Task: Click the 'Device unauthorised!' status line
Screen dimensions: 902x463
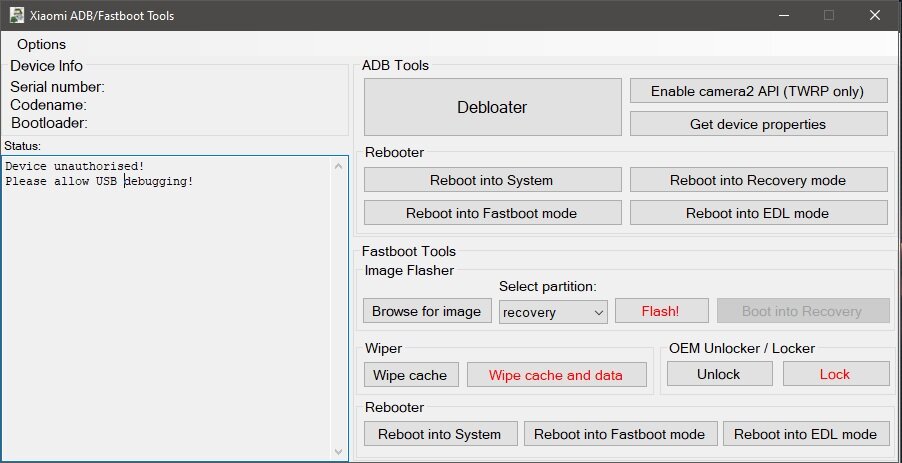Action: click(75, 166)
